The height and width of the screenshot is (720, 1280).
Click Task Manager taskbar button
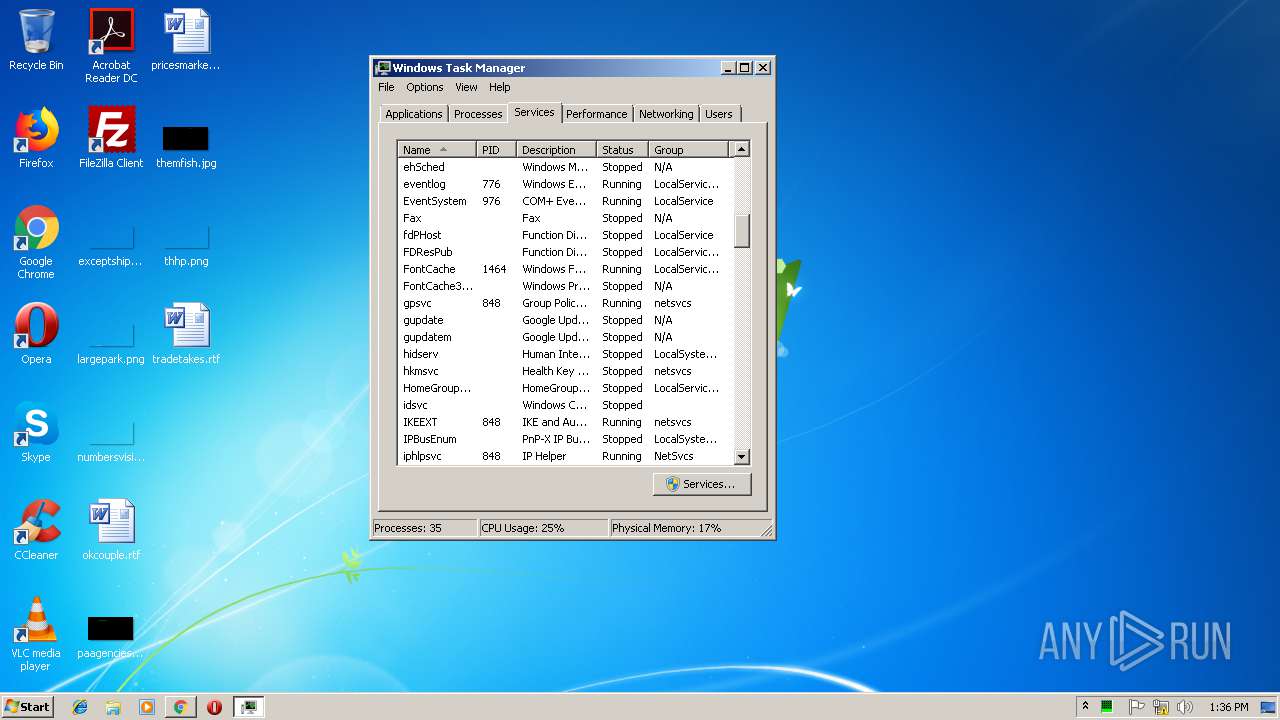[249, 707]
